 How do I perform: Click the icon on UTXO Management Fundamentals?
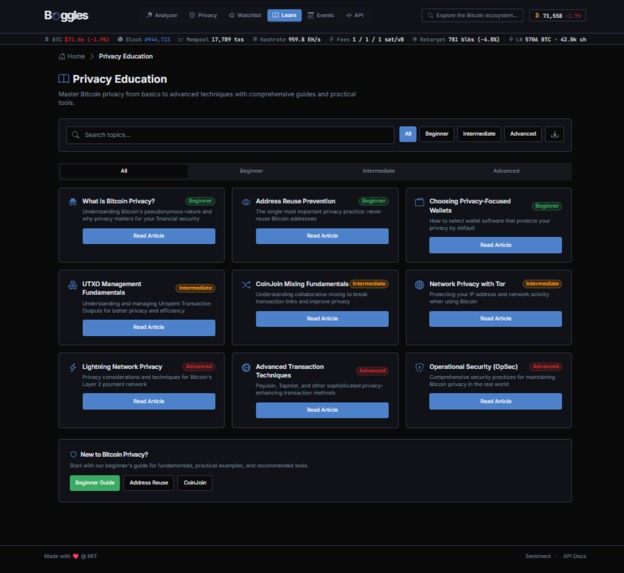point(72,285)
